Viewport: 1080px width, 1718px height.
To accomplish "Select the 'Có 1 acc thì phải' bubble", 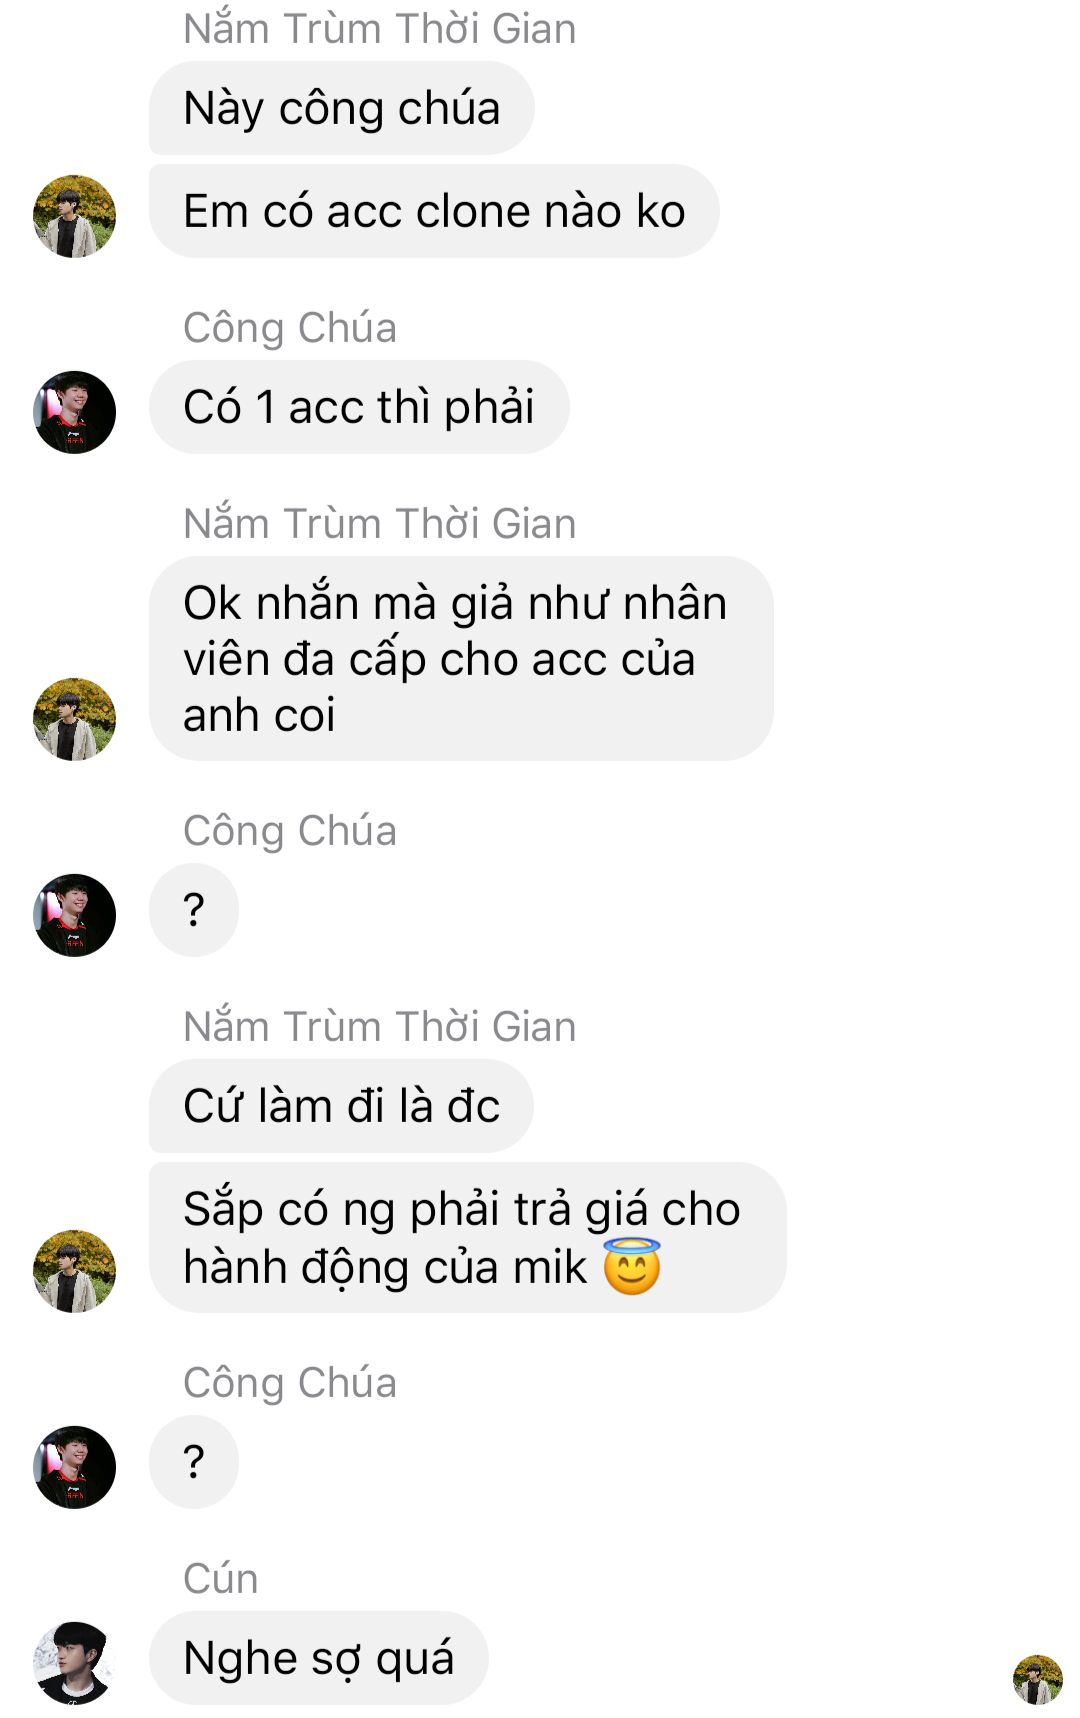I will tap(359, 407).
